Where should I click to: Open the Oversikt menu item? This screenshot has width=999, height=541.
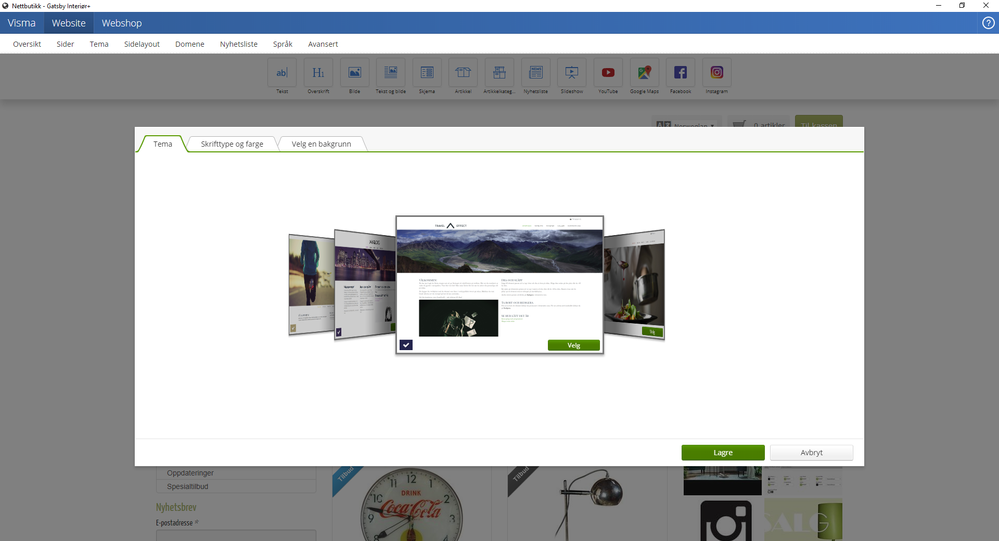click(27, 44)
